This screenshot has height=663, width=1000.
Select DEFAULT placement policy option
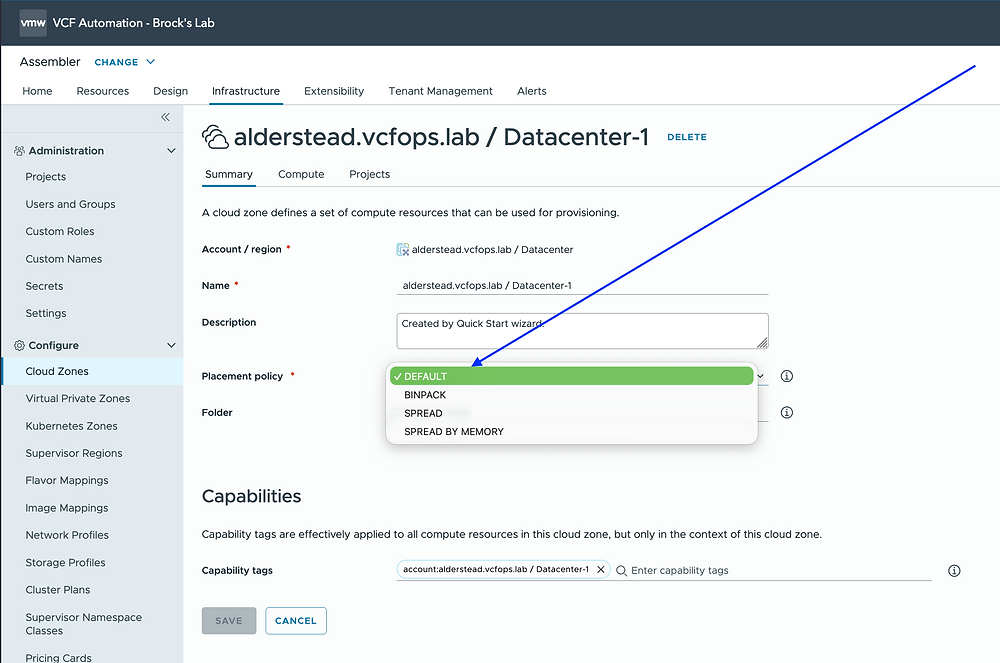point(571,376)
